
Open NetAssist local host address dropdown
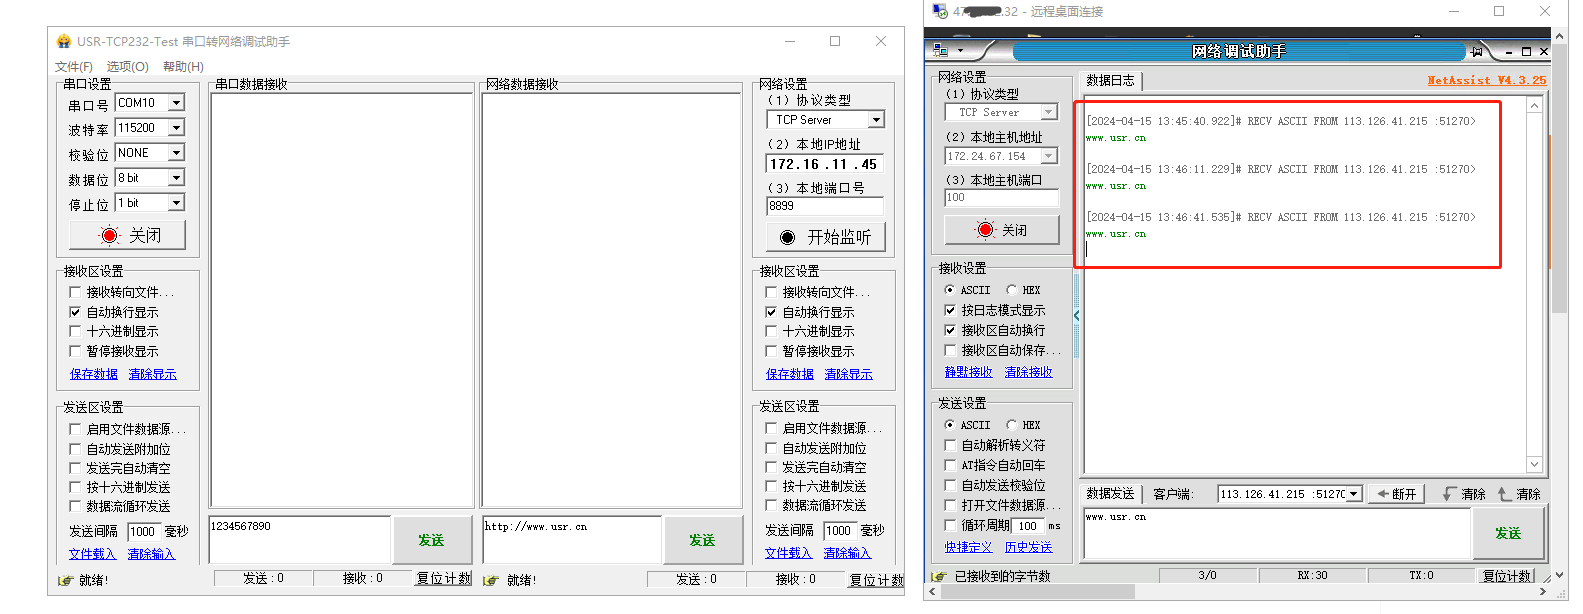tap(1048, 156)
